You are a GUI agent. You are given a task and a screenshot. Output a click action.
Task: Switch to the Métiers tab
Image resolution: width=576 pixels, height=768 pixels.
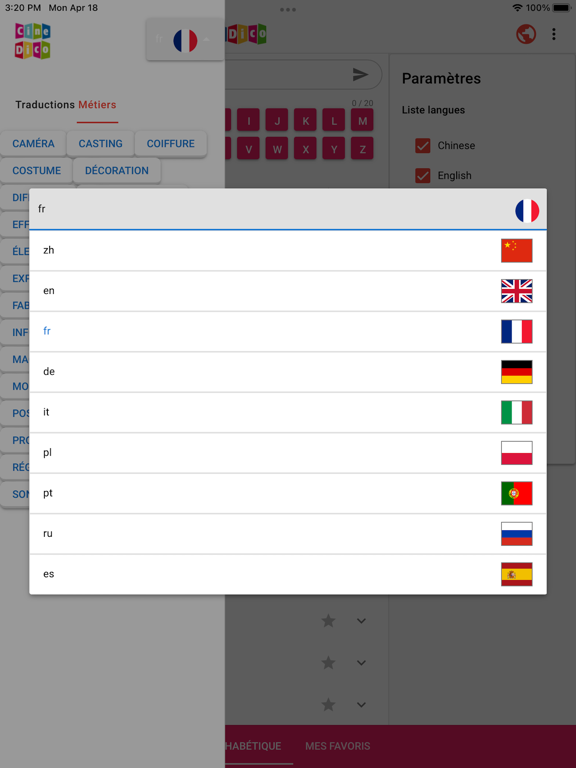[97, 105]
